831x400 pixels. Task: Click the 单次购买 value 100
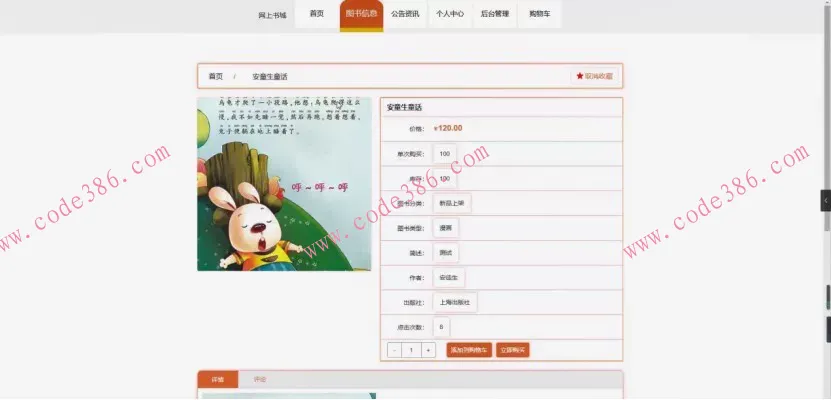pyautogui.click(x=445, y=154)
